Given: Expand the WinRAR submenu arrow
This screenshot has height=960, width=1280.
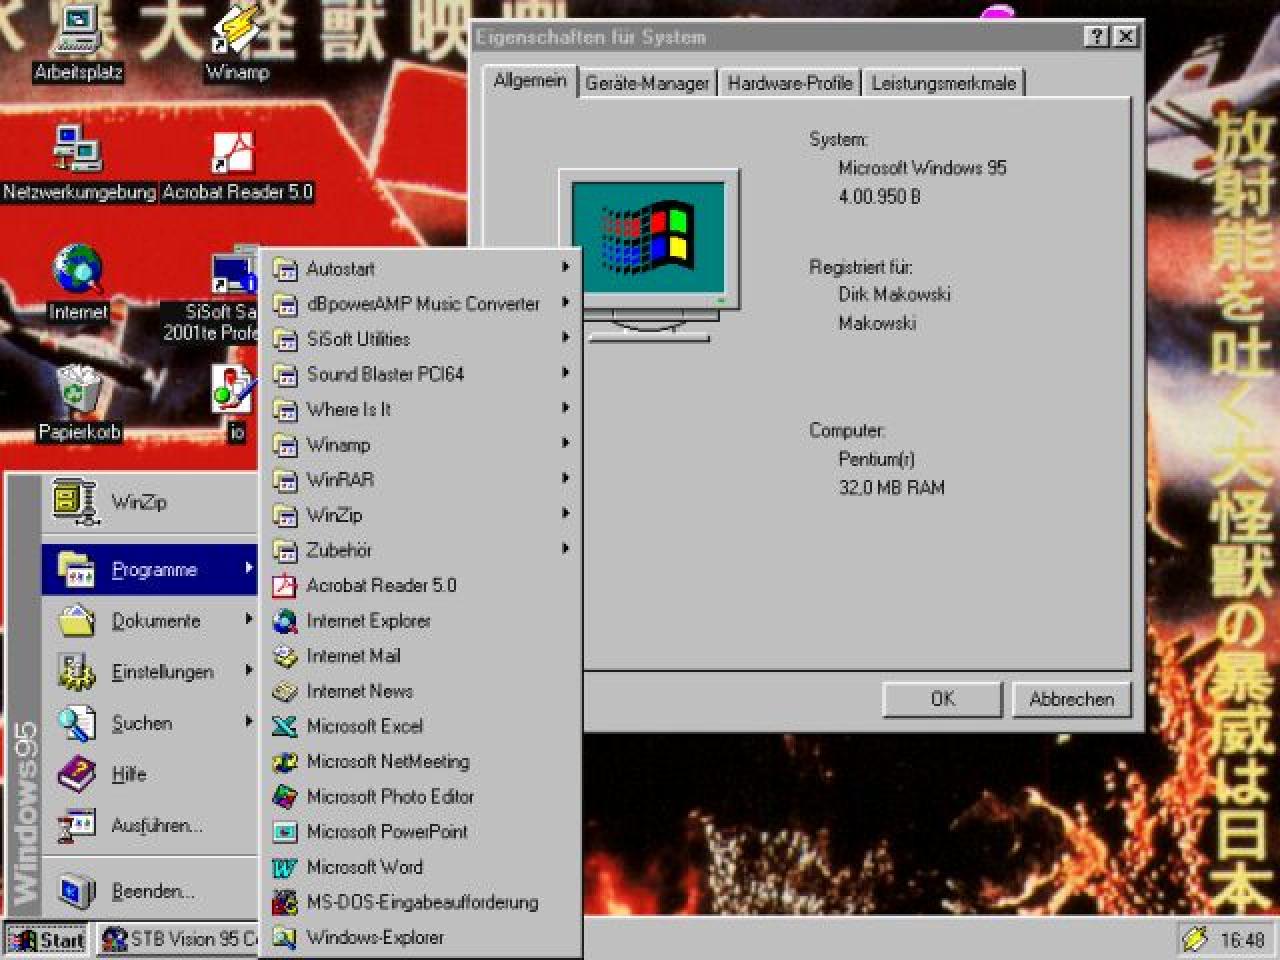Looking at the screenshot, I should point(565,478).
